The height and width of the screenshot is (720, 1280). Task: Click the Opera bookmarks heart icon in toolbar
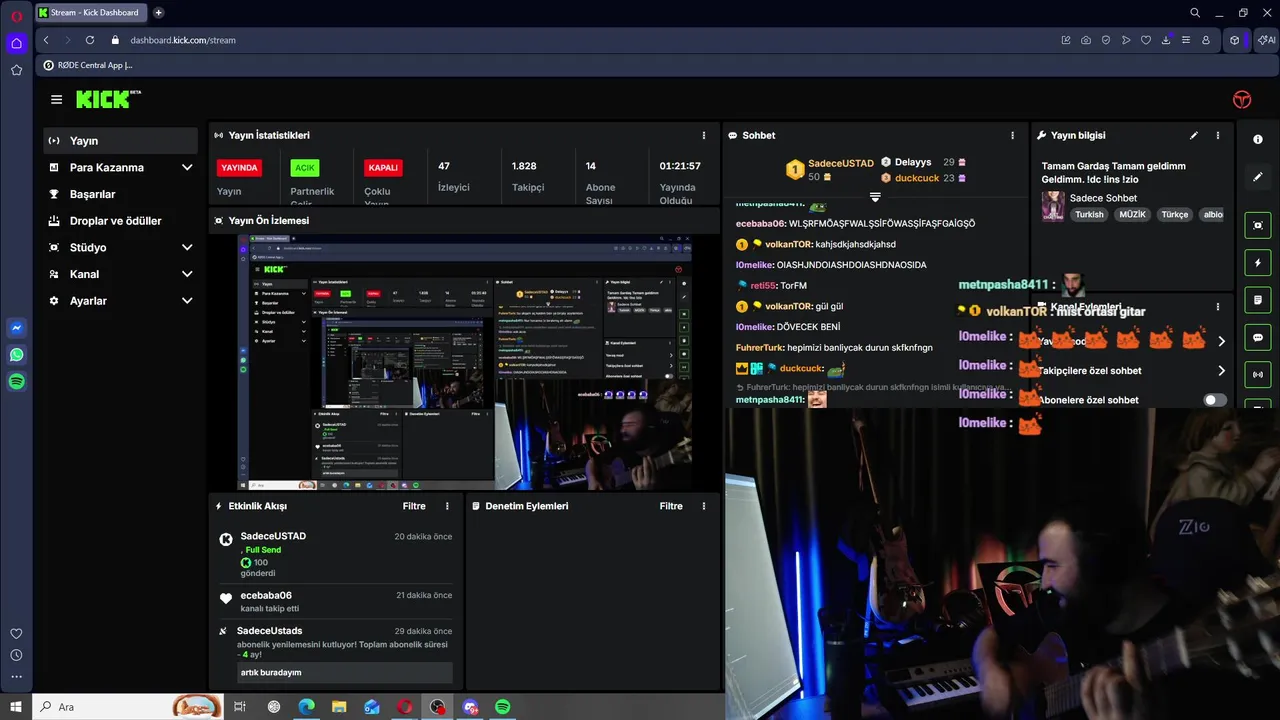tap(1146, 40)
